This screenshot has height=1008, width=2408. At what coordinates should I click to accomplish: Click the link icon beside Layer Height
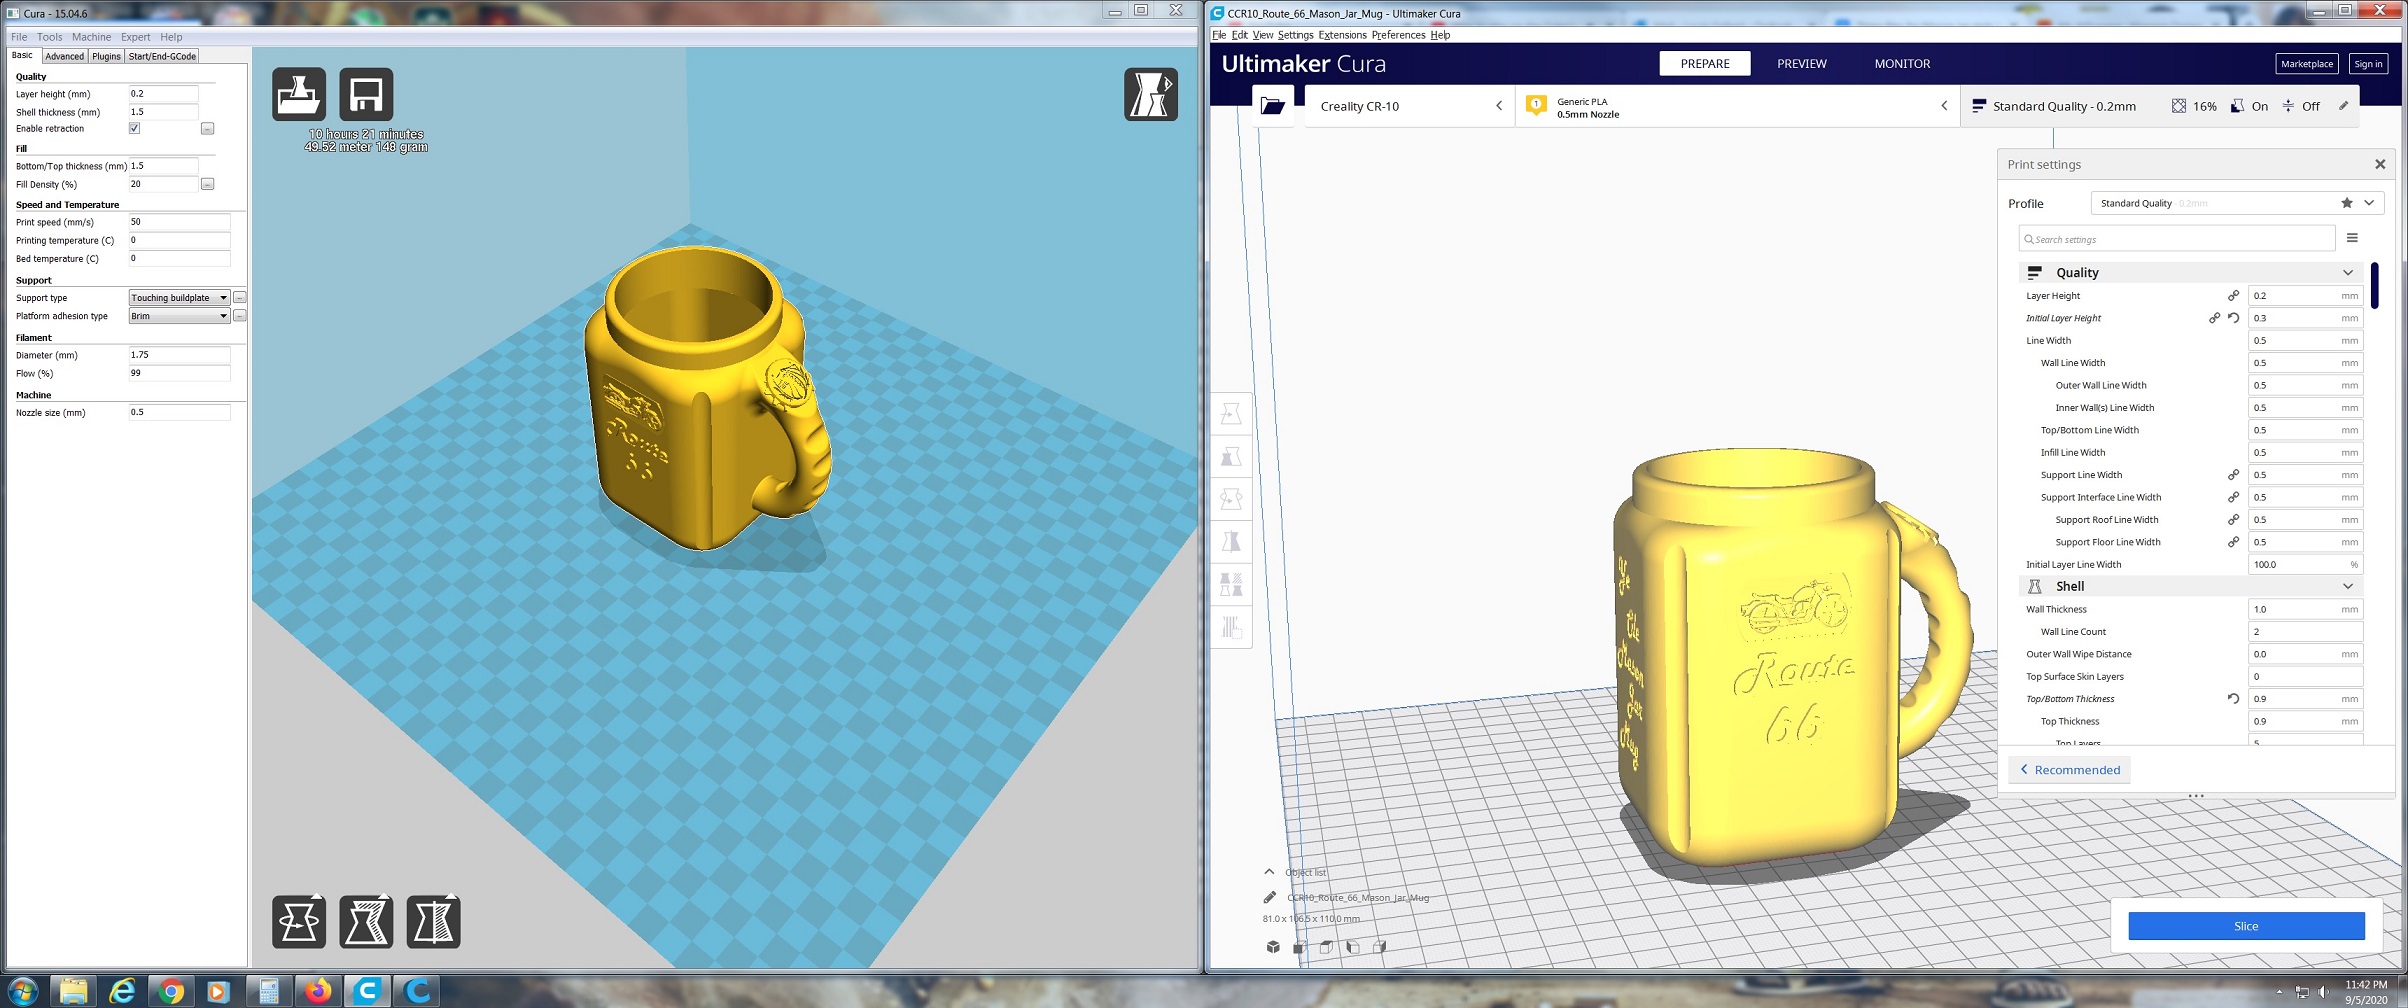pos(2233,296)
